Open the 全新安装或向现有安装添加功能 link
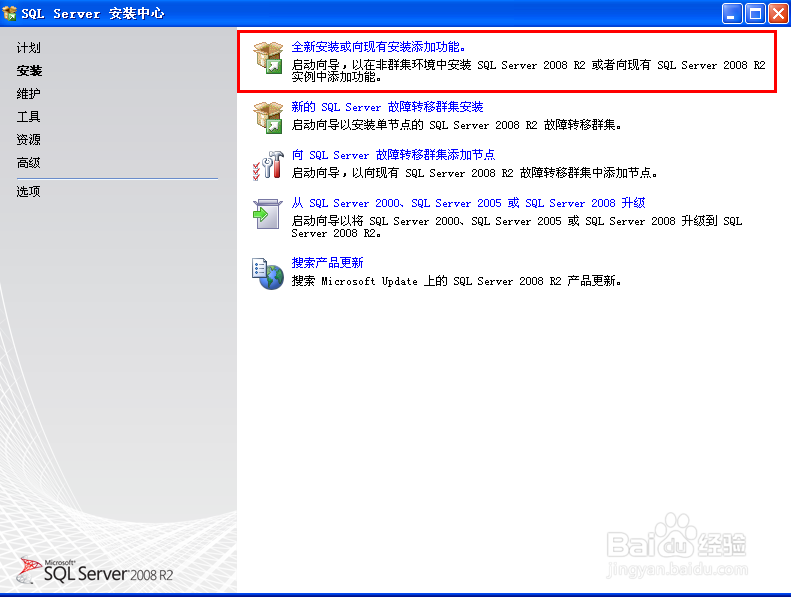791x597 pixels. pyautogui.click(x=378, y=47)
